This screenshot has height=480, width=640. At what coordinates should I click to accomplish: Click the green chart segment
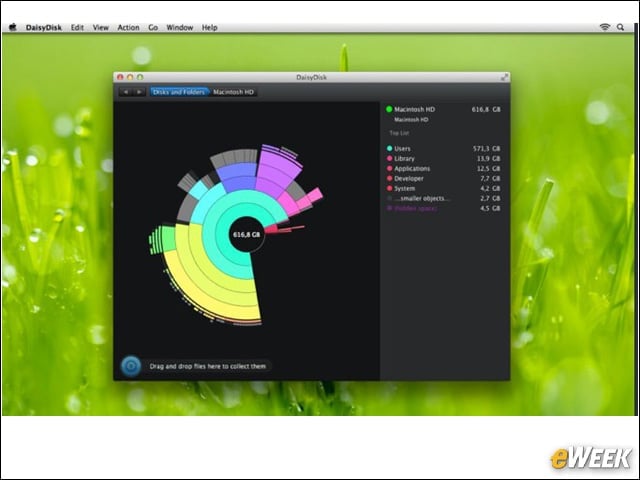167,239
